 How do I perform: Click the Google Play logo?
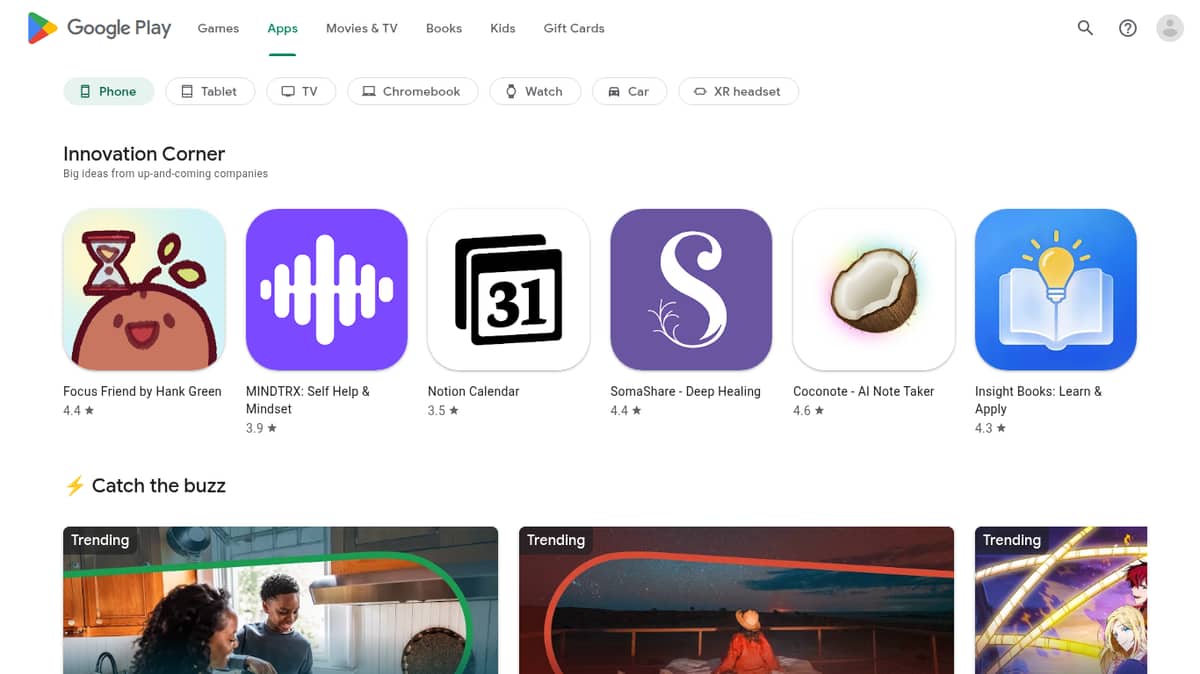point(99,28)
